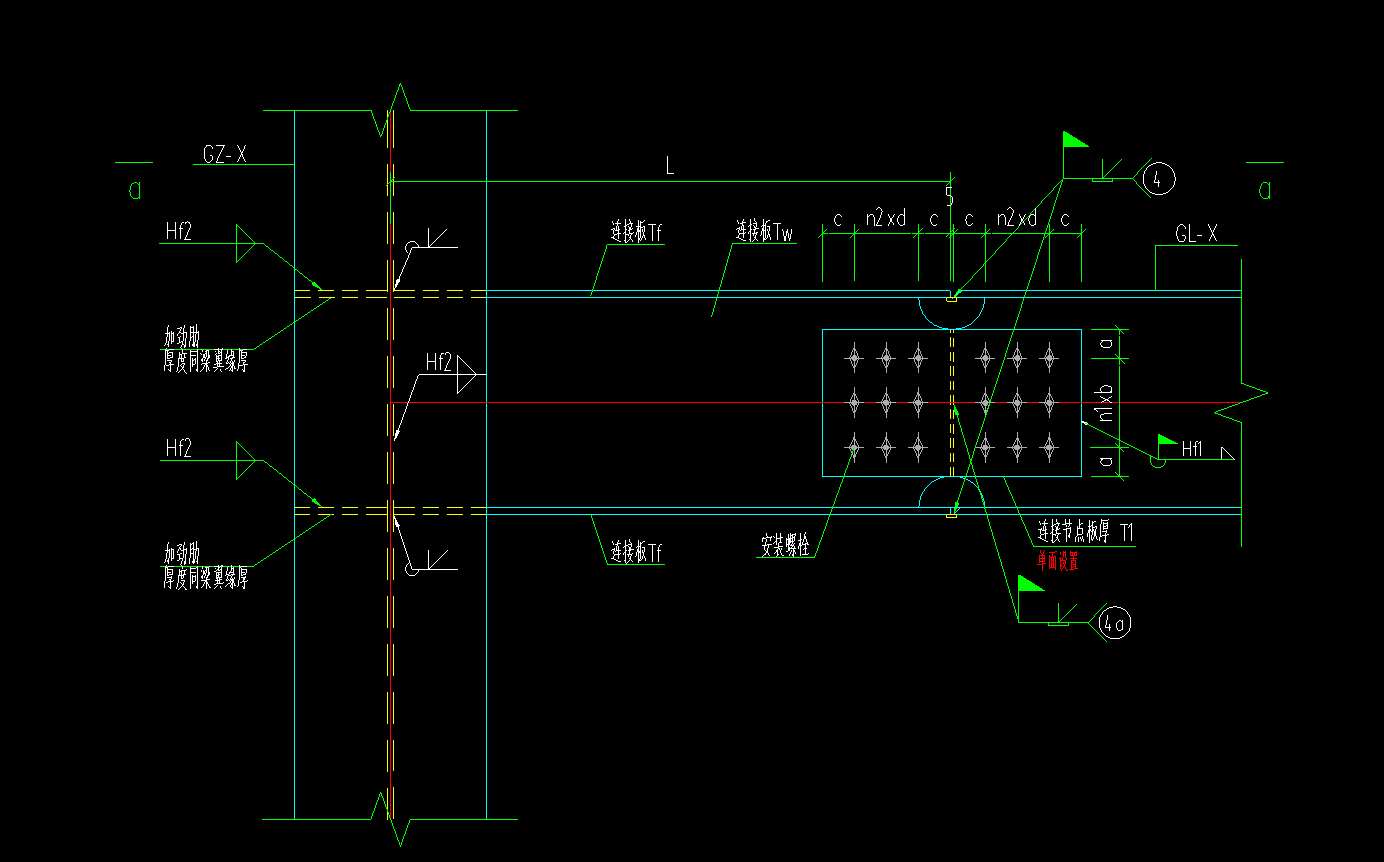Select the GZ-X column label
This screenshot has height=862, width=1384.
pyautogui.click(x=224, y=154)
